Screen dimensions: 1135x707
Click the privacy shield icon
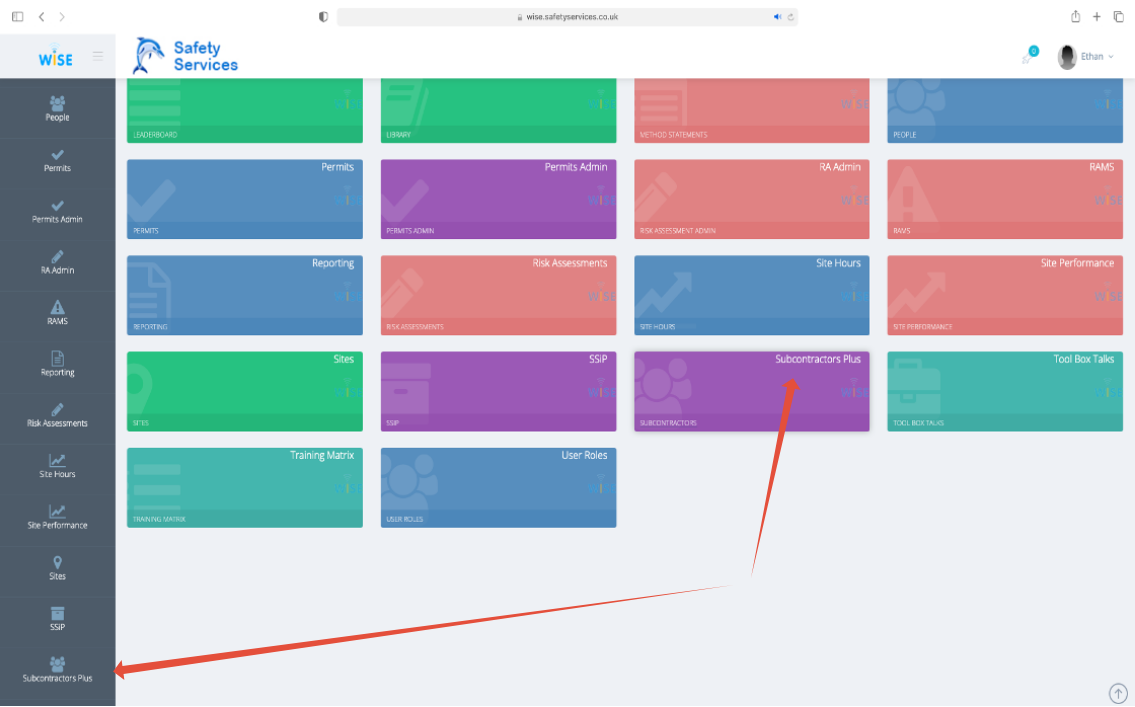coord(323,17)
